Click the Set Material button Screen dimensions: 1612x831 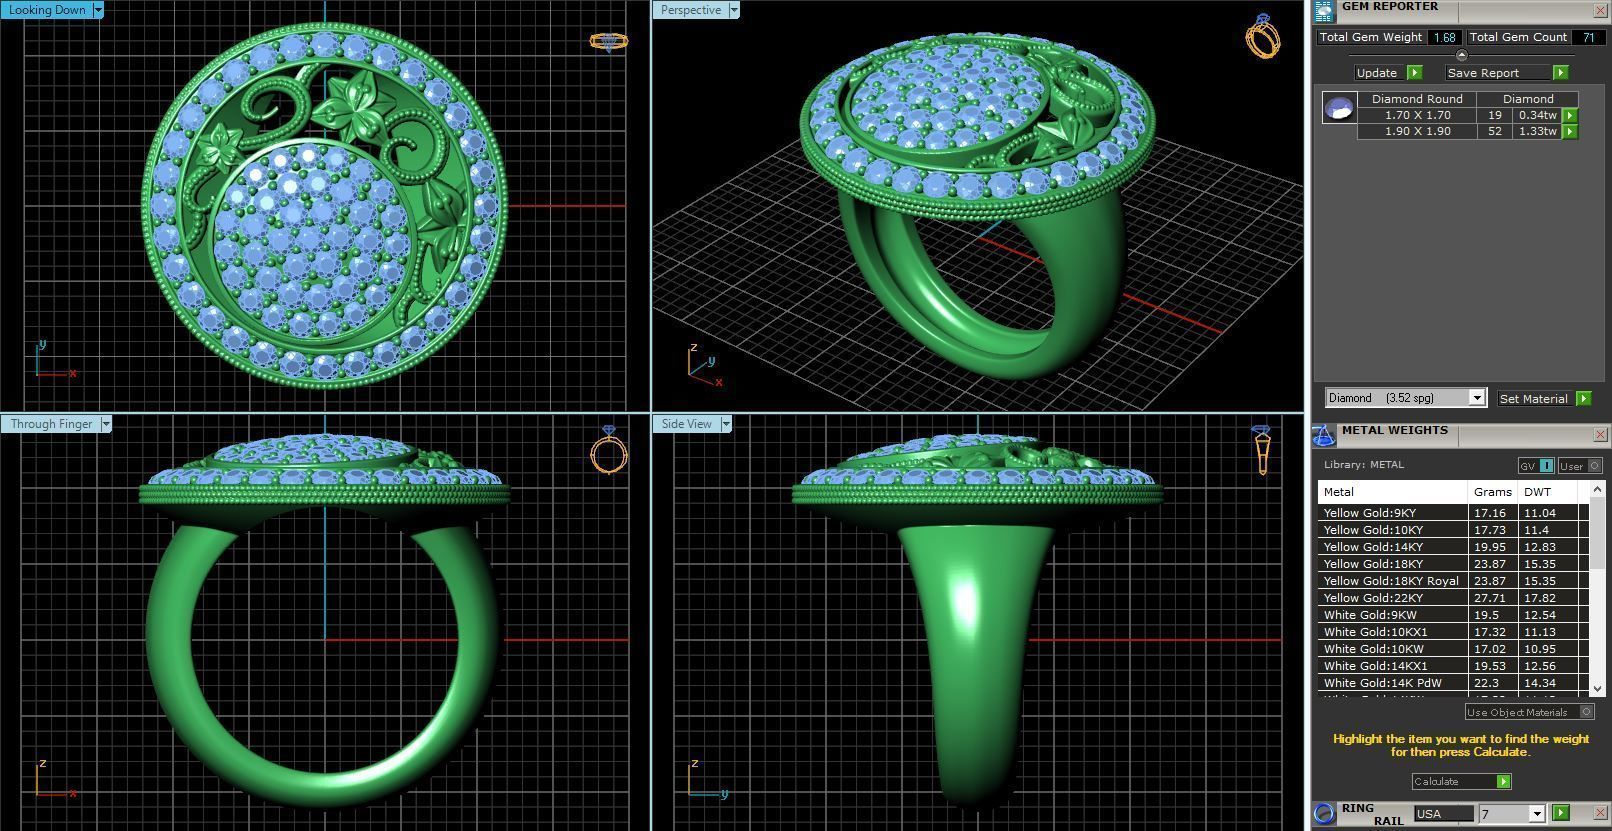point(1534,398)
